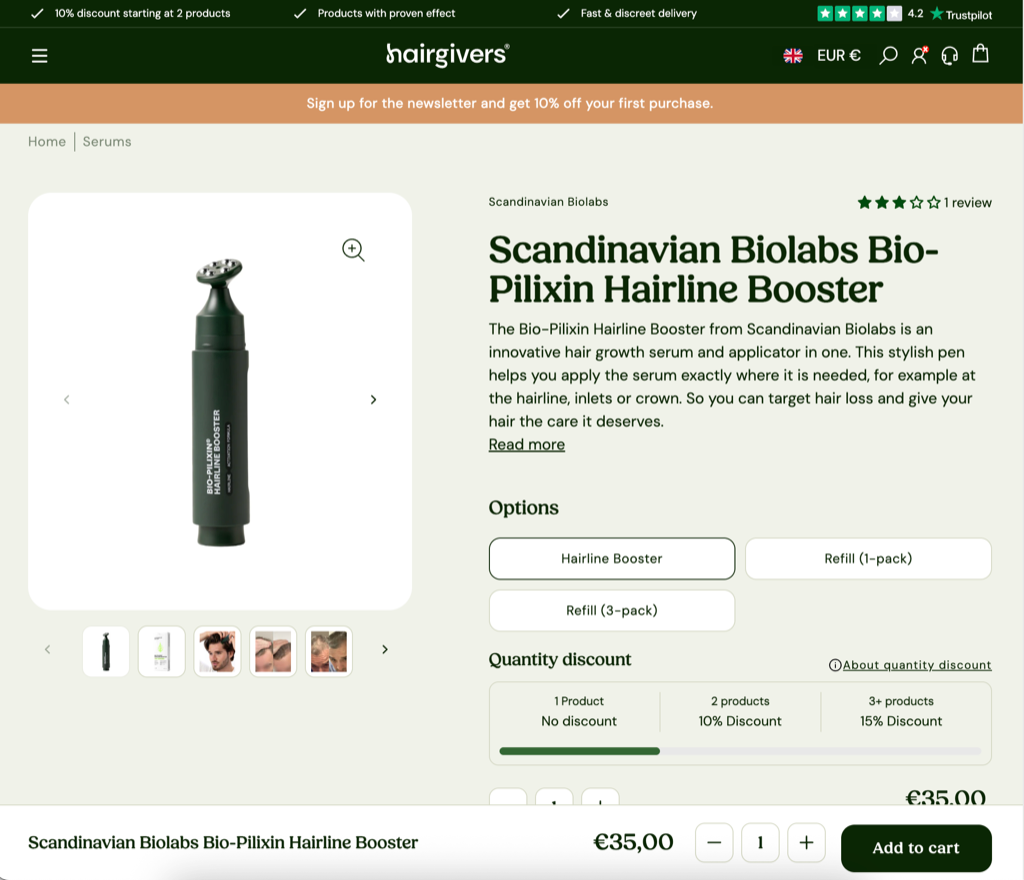The width and height of the screenshot is (1024, 880).
Task: Pick the Refill (3-pack) option
Action: pos(611,611)
